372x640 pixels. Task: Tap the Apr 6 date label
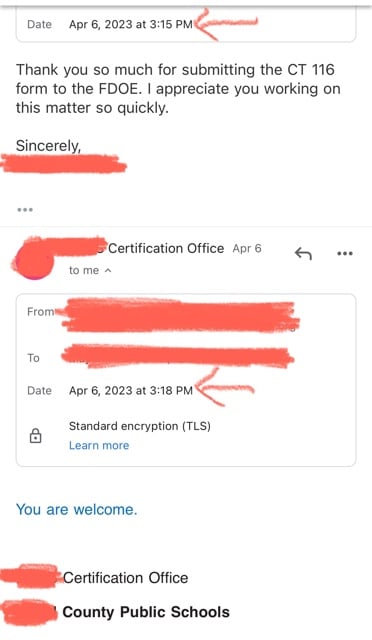pyautogui.click(x=247, y=249)
